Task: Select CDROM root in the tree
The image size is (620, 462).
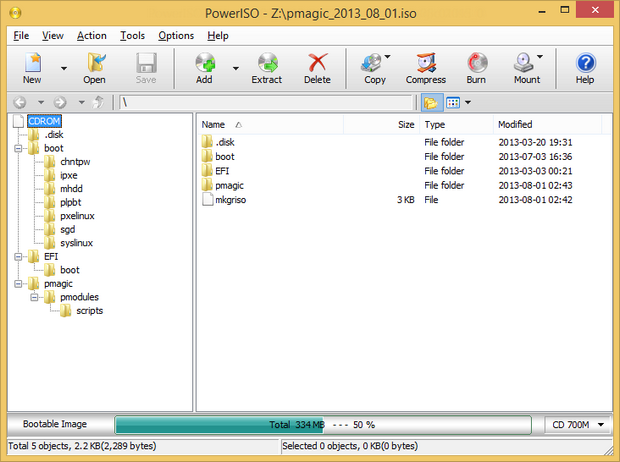Action: click(x=44, y=121)
